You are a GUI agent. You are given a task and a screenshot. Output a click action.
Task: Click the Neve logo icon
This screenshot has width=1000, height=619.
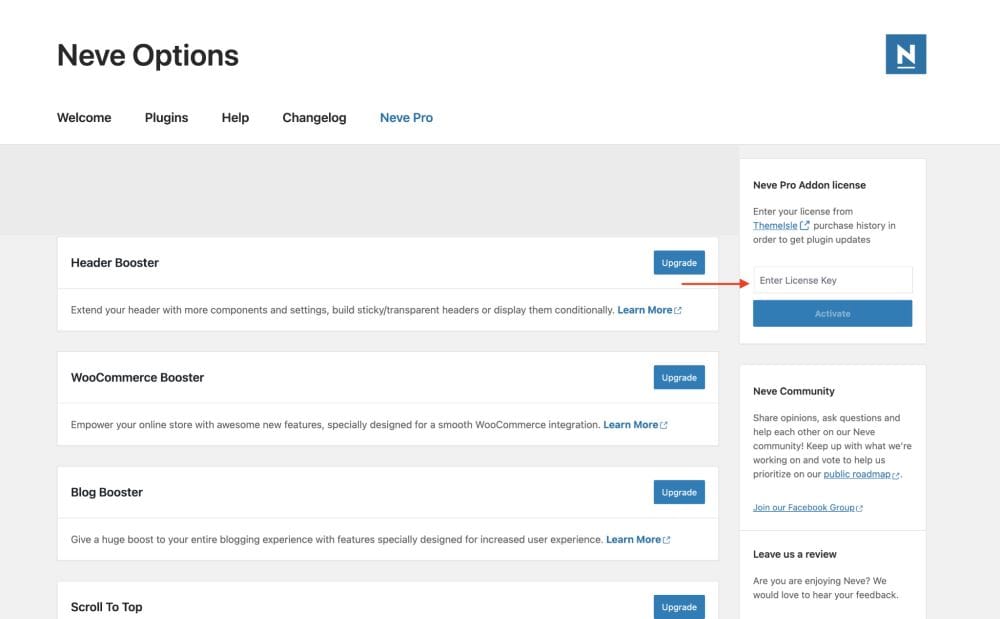point(906,54)
